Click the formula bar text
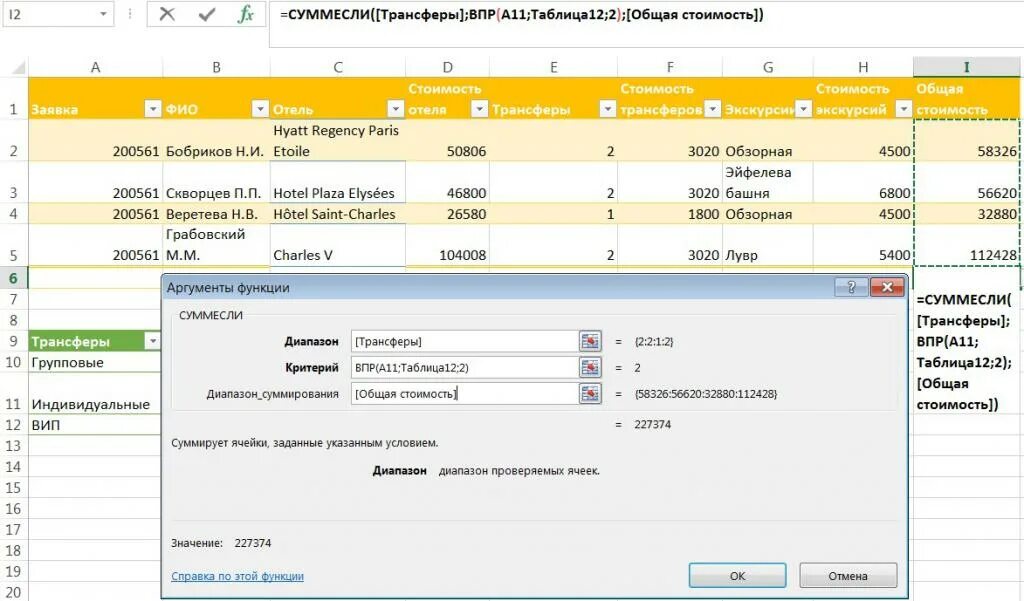 coord(521,14)
